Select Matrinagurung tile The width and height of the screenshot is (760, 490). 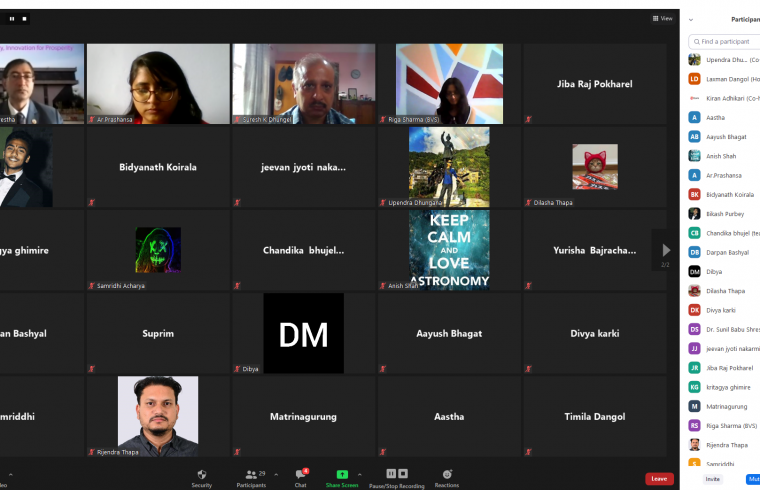tap(303, 416)
